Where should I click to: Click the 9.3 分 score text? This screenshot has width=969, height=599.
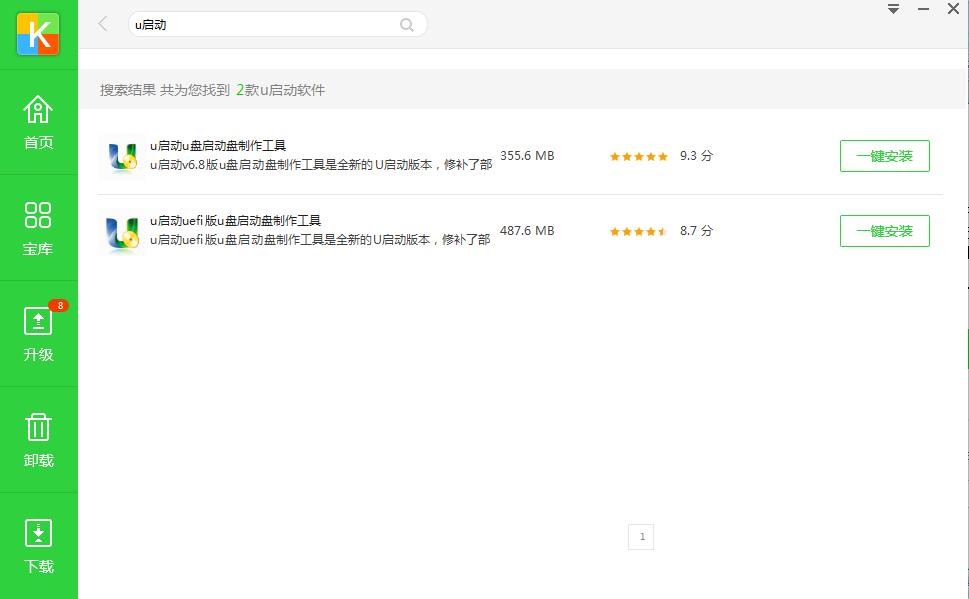pos(696,156)
